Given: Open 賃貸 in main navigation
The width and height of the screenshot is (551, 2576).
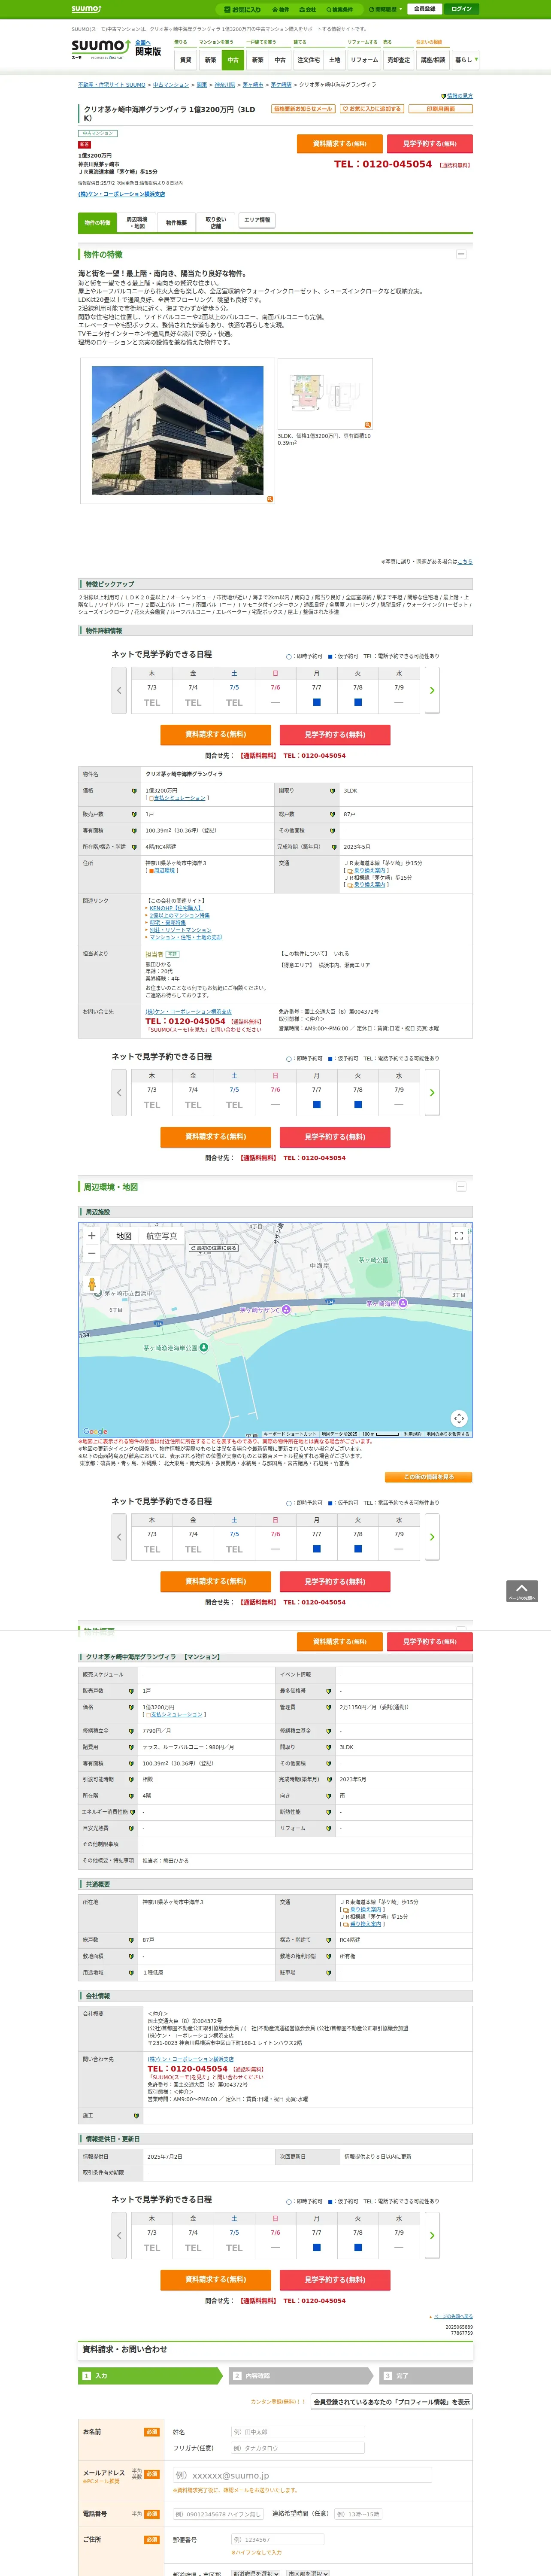Looking at the screenshot, I should pyautogui.click(x=185, y=60).
